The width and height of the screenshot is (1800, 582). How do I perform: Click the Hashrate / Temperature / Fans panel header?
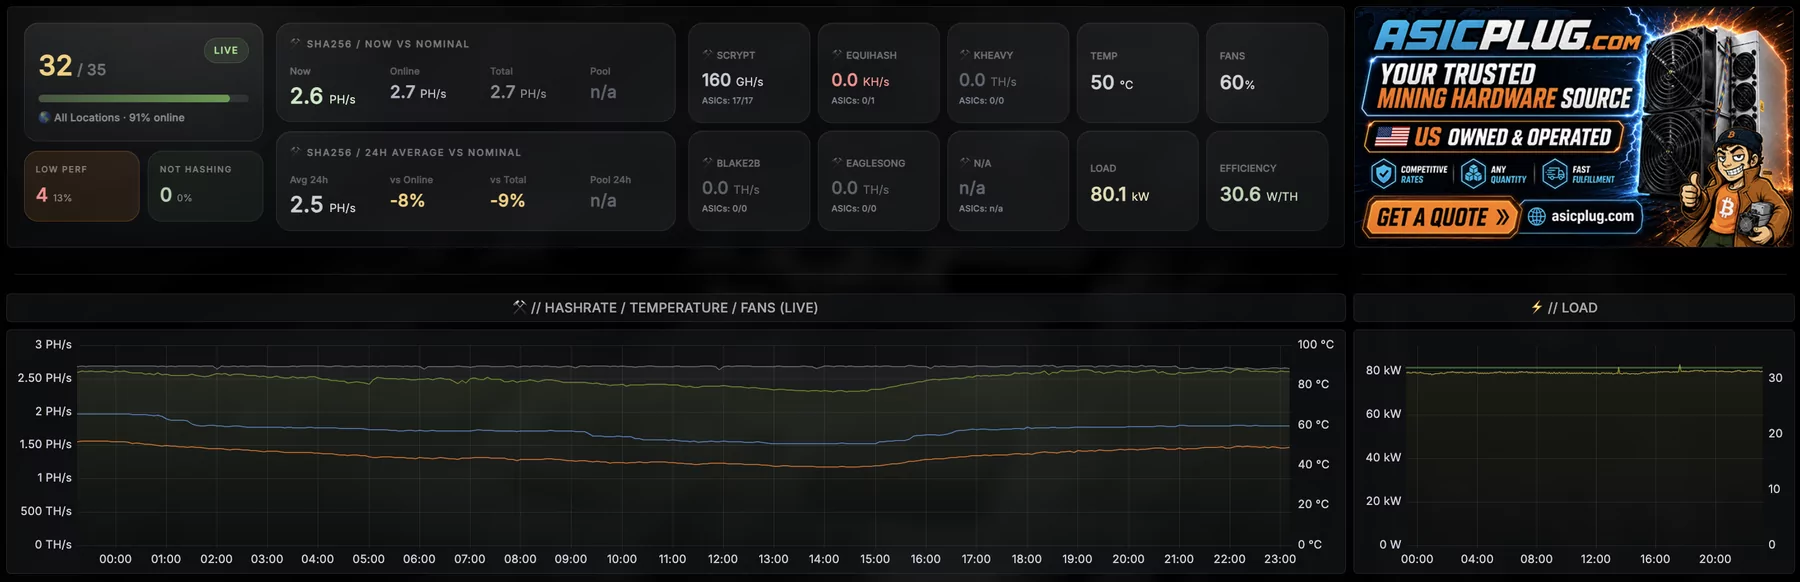pyautogui.click(x=676, y=308)
